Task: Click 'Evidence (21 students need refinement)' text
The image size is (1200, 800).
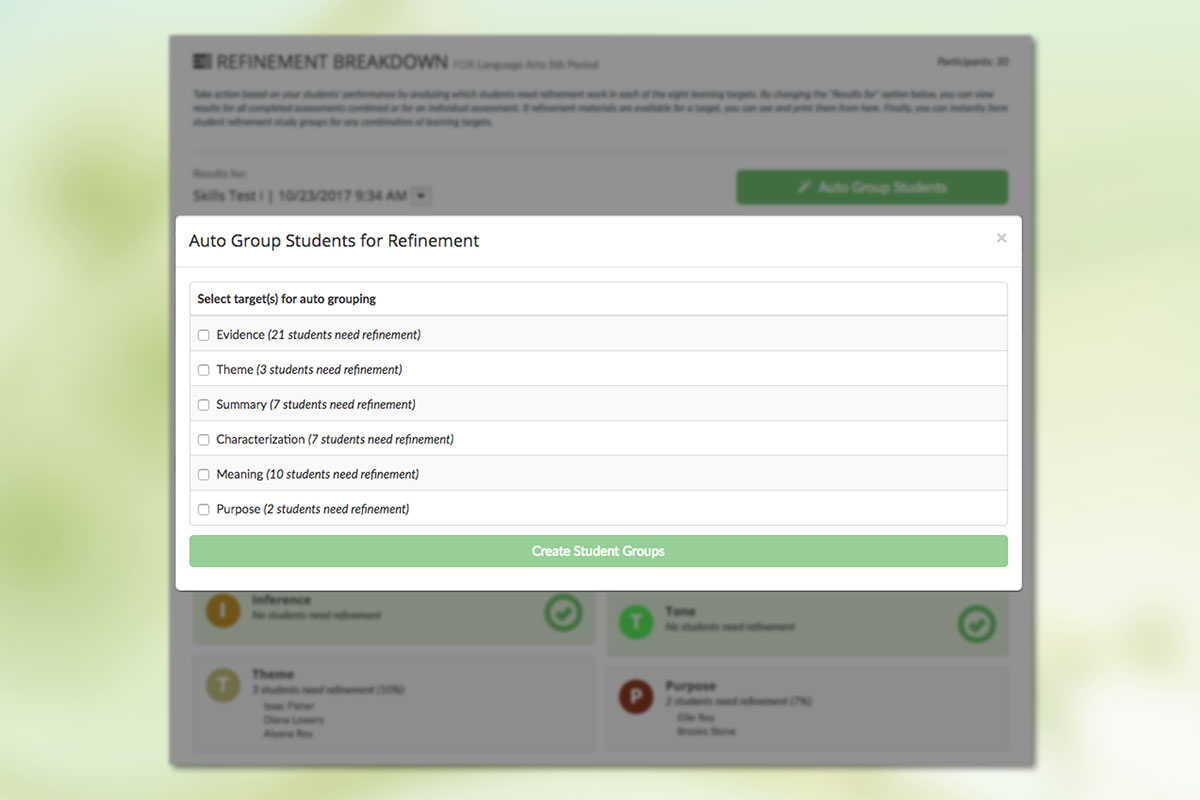Action: (x=318, y=335)
